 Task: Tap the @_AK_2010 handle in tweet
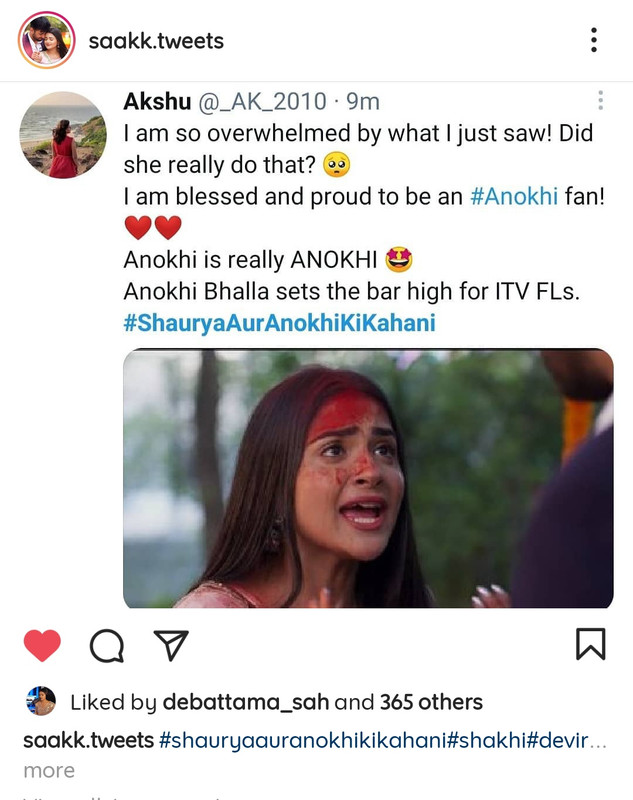262,102
